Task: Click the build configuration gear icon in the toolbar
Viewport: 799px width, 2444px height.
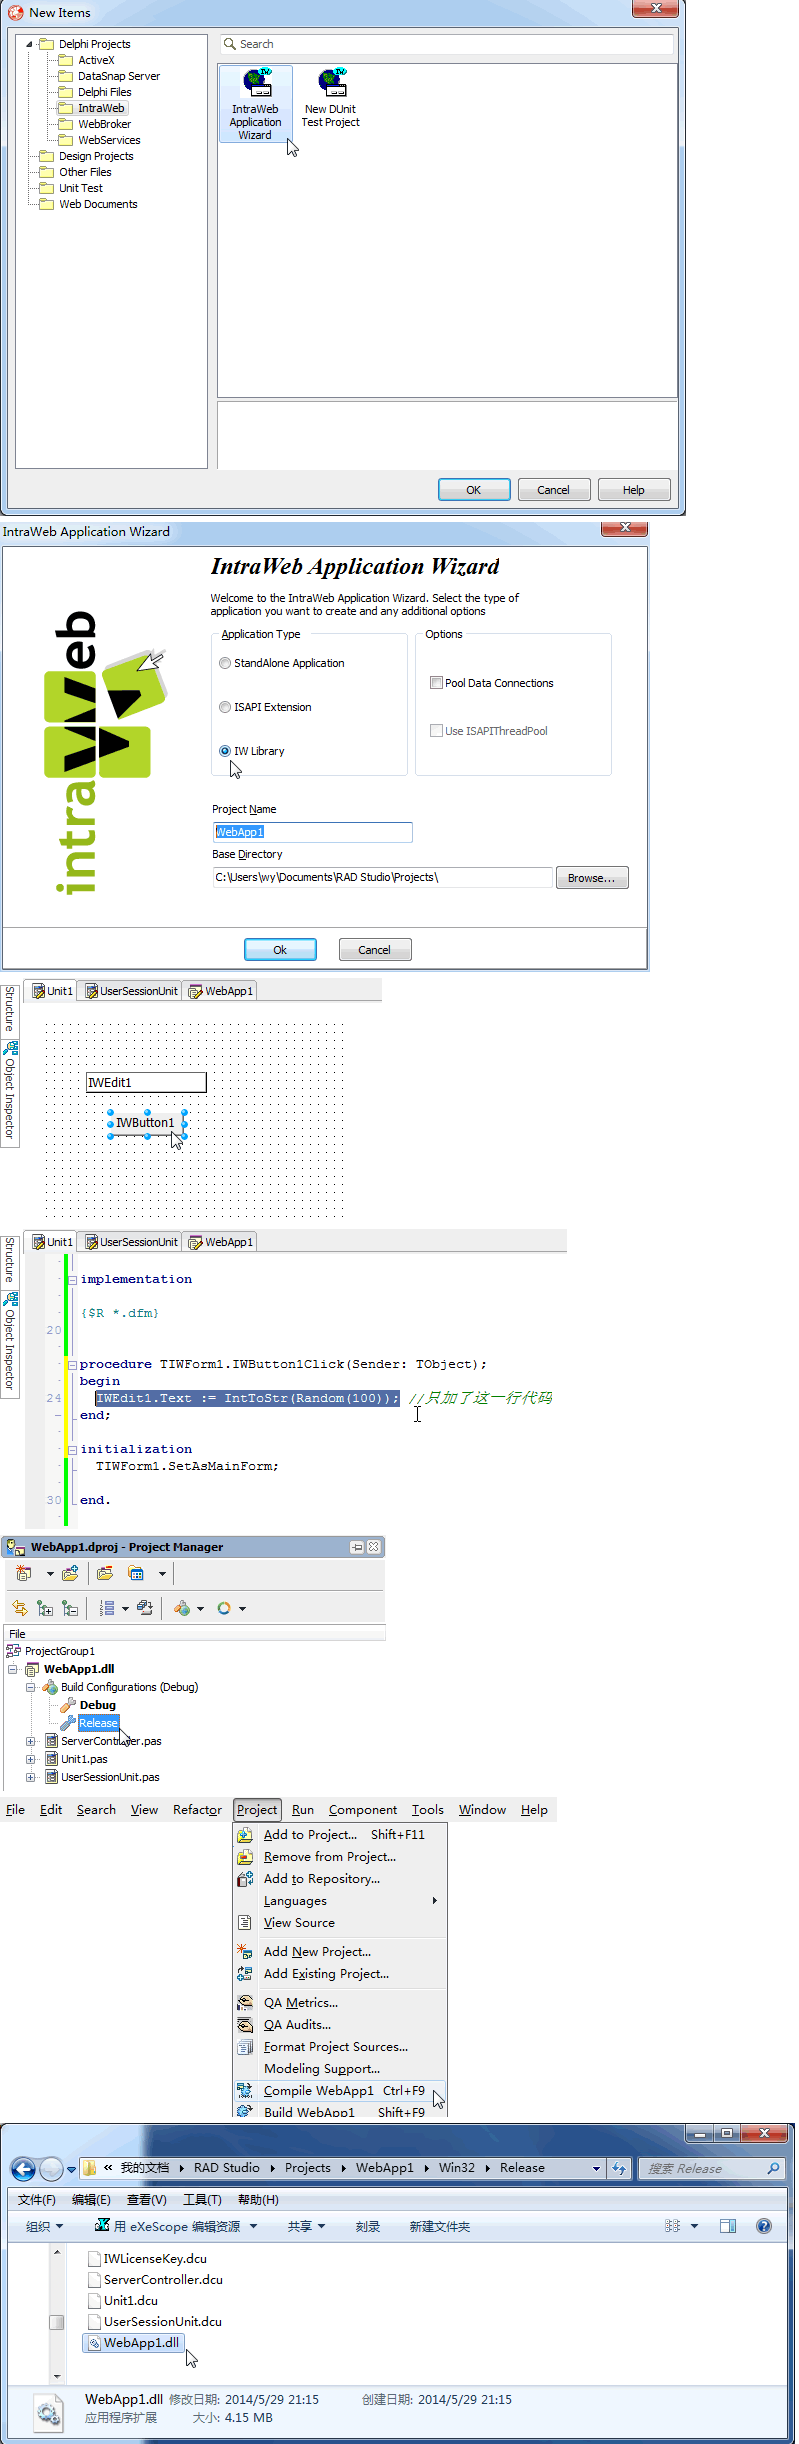Action: pos(182,1608)
